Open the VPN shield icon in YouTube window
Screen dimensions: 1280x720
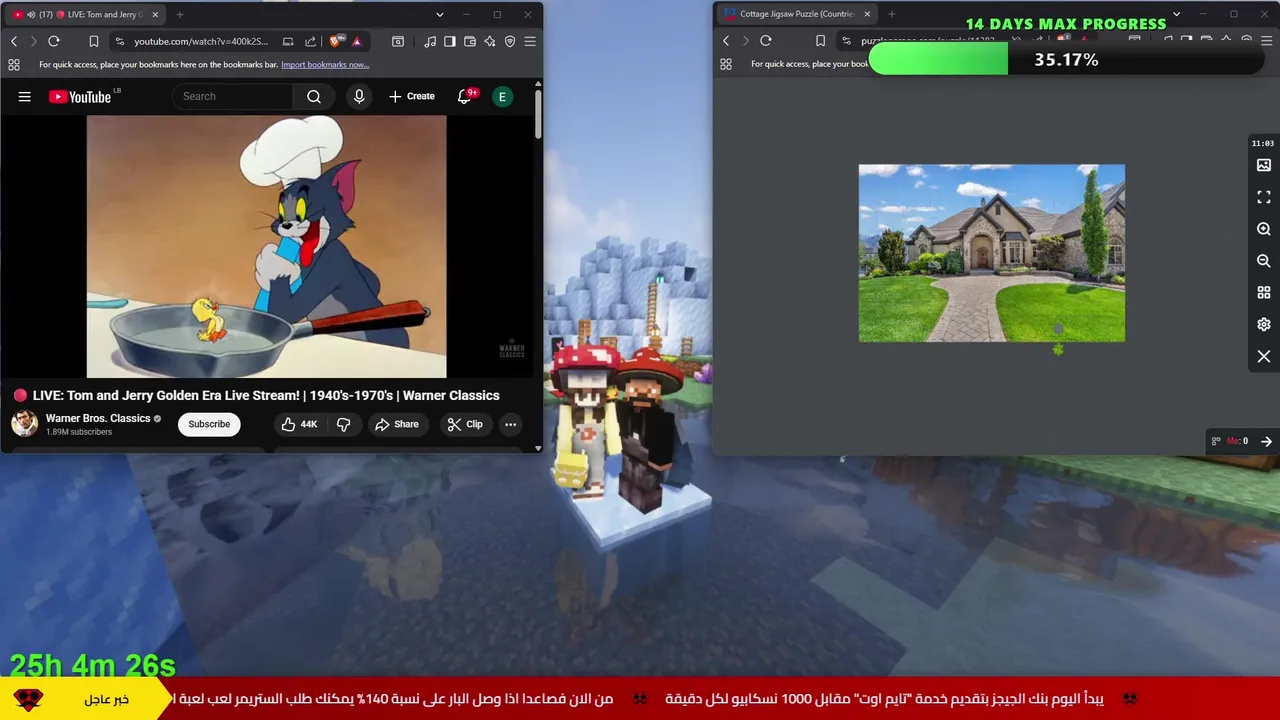pyautogui.click(x=510, y=41)
